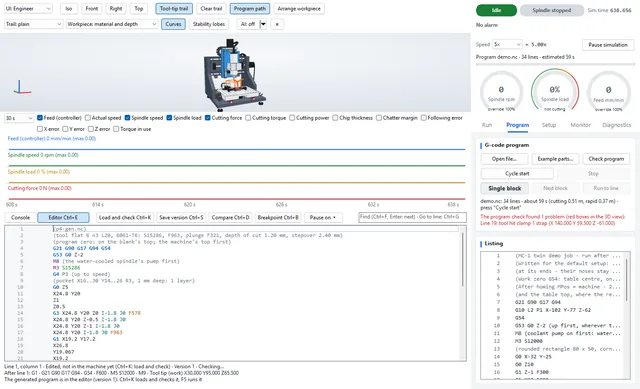Open the simulation Speed 5x dropdown
640x389 pixels.
(507, 44)
